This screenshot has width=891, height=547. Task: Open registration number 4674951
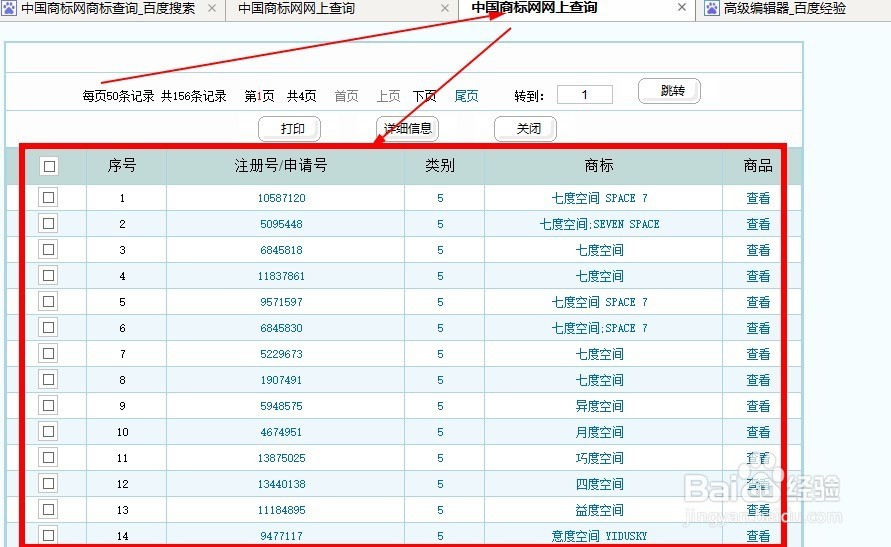tap(281, 432)
